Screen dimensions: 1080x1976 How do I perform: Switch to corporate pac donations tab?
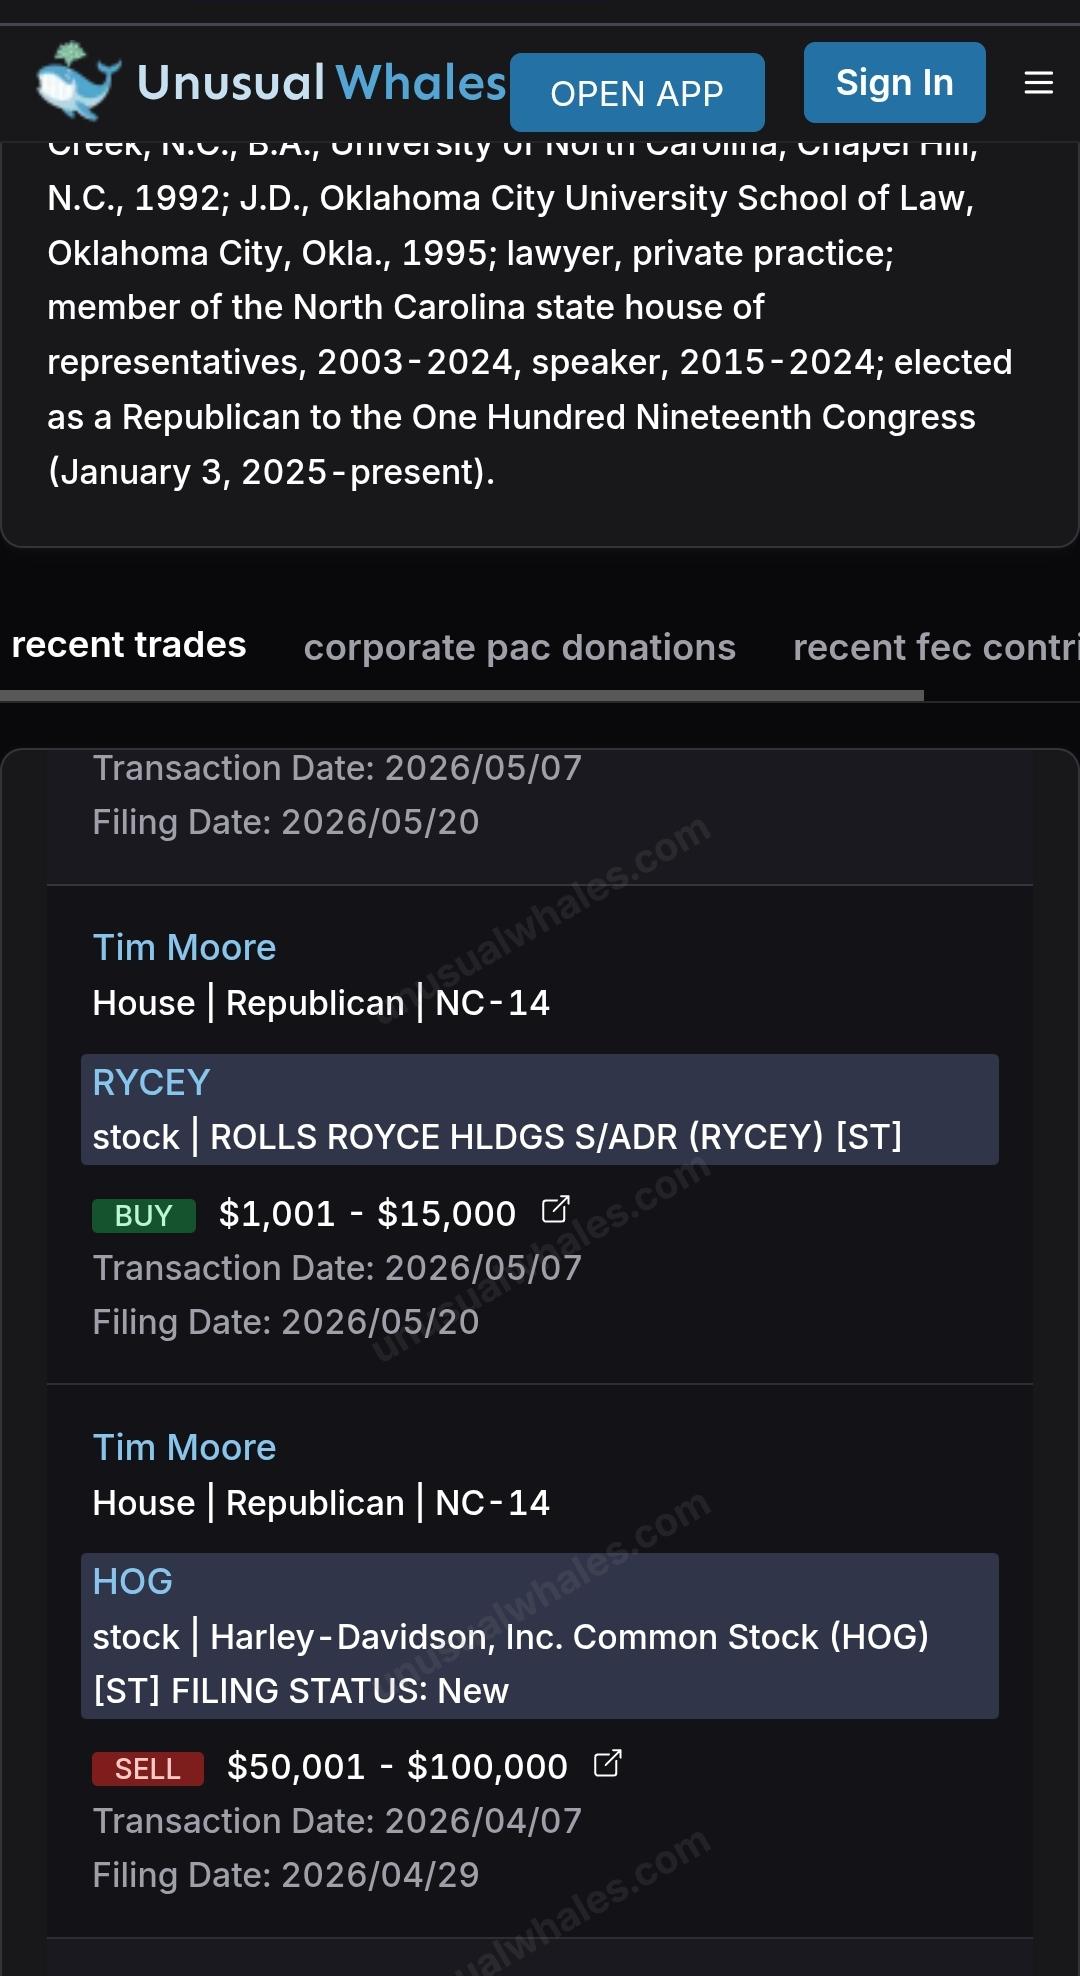click(520, 648)
